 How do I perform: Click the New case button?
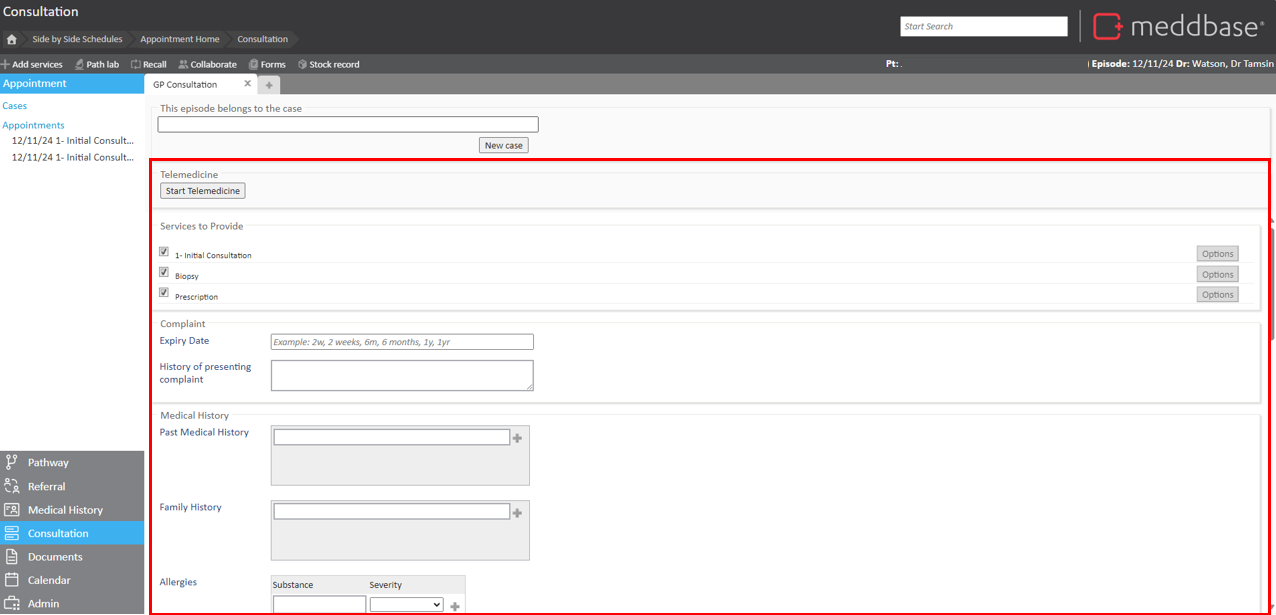tap(503, 145)
